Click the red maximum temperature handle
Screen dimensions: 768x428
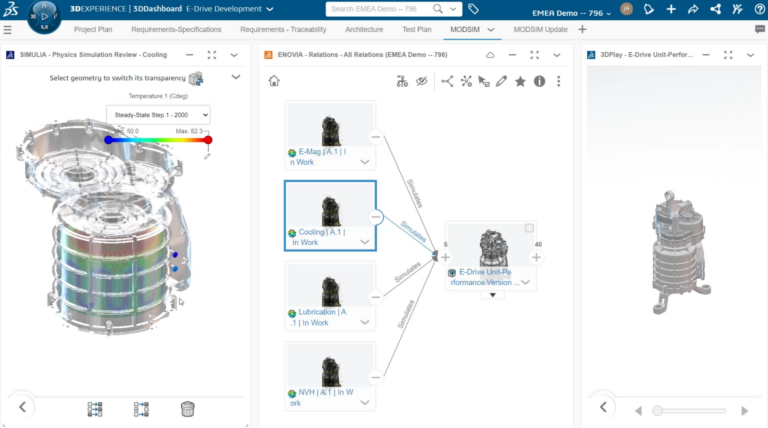coord(208,140)
